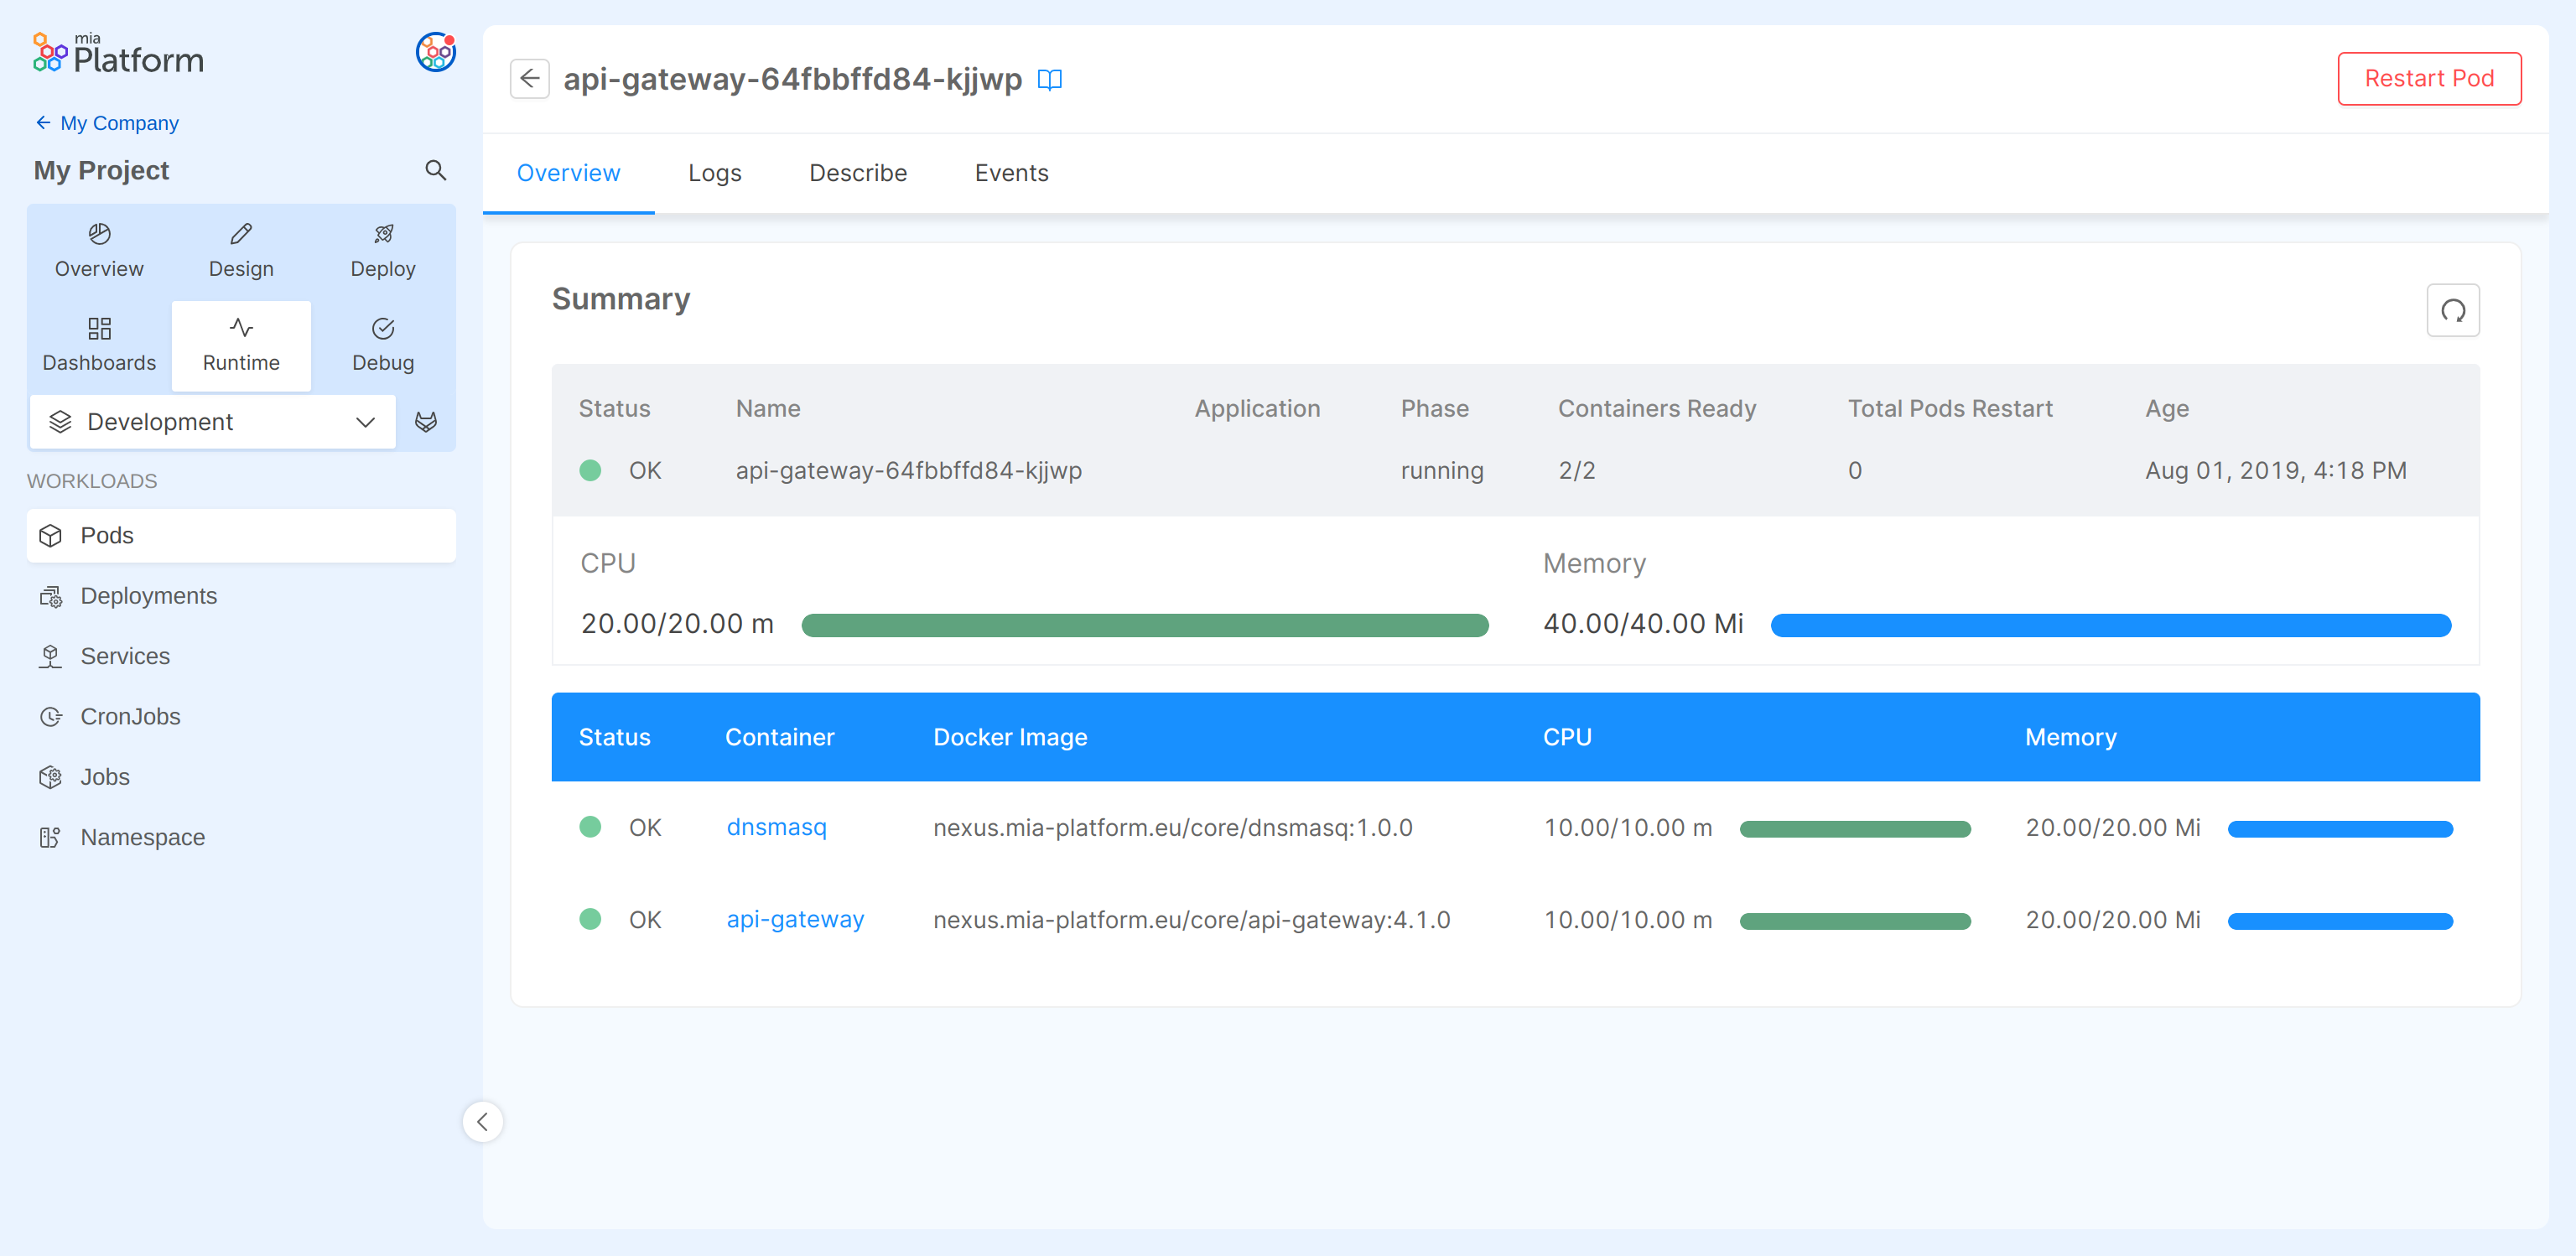Switch to the Logs tab
2576x1256 pixels.
pyautogui.click(x=714, y=173)
